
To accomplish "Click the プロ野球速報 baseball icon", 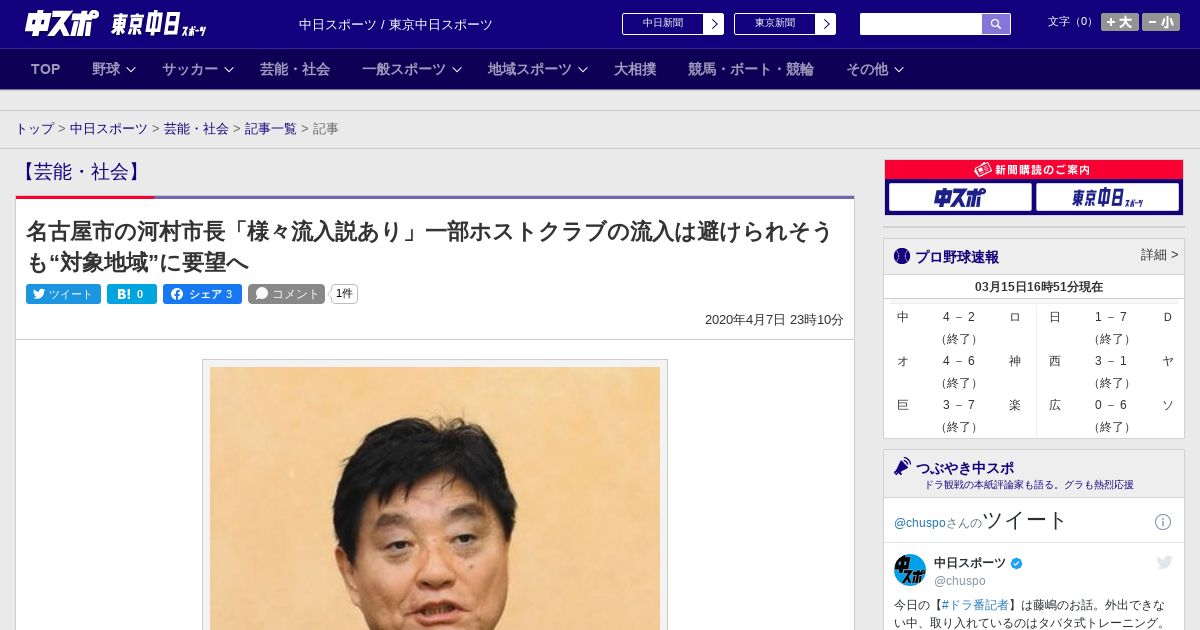I will point(902,256).
